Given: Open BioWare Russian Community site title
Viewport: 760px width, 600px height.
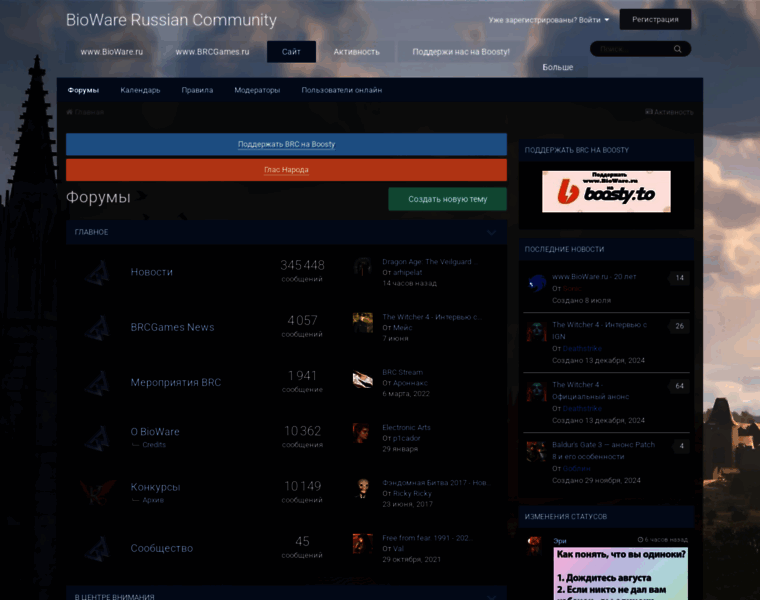Looking at the screenshot, I should coord(171,20).
